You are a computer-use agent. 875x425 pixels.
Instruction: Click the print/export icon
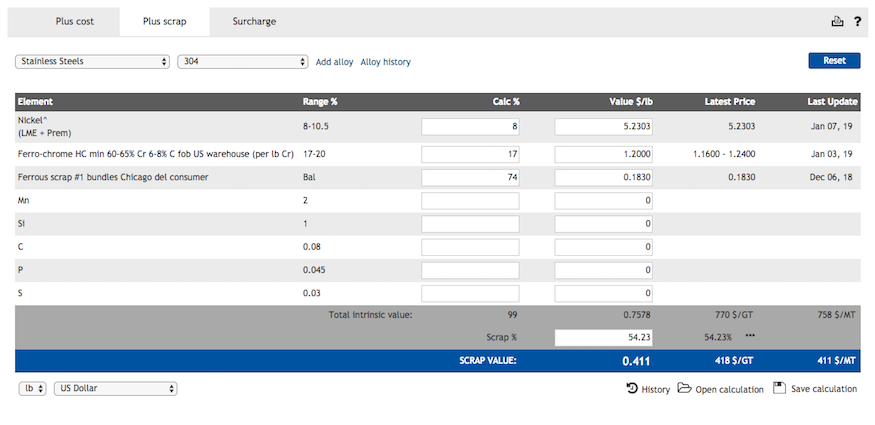(838, 21)
